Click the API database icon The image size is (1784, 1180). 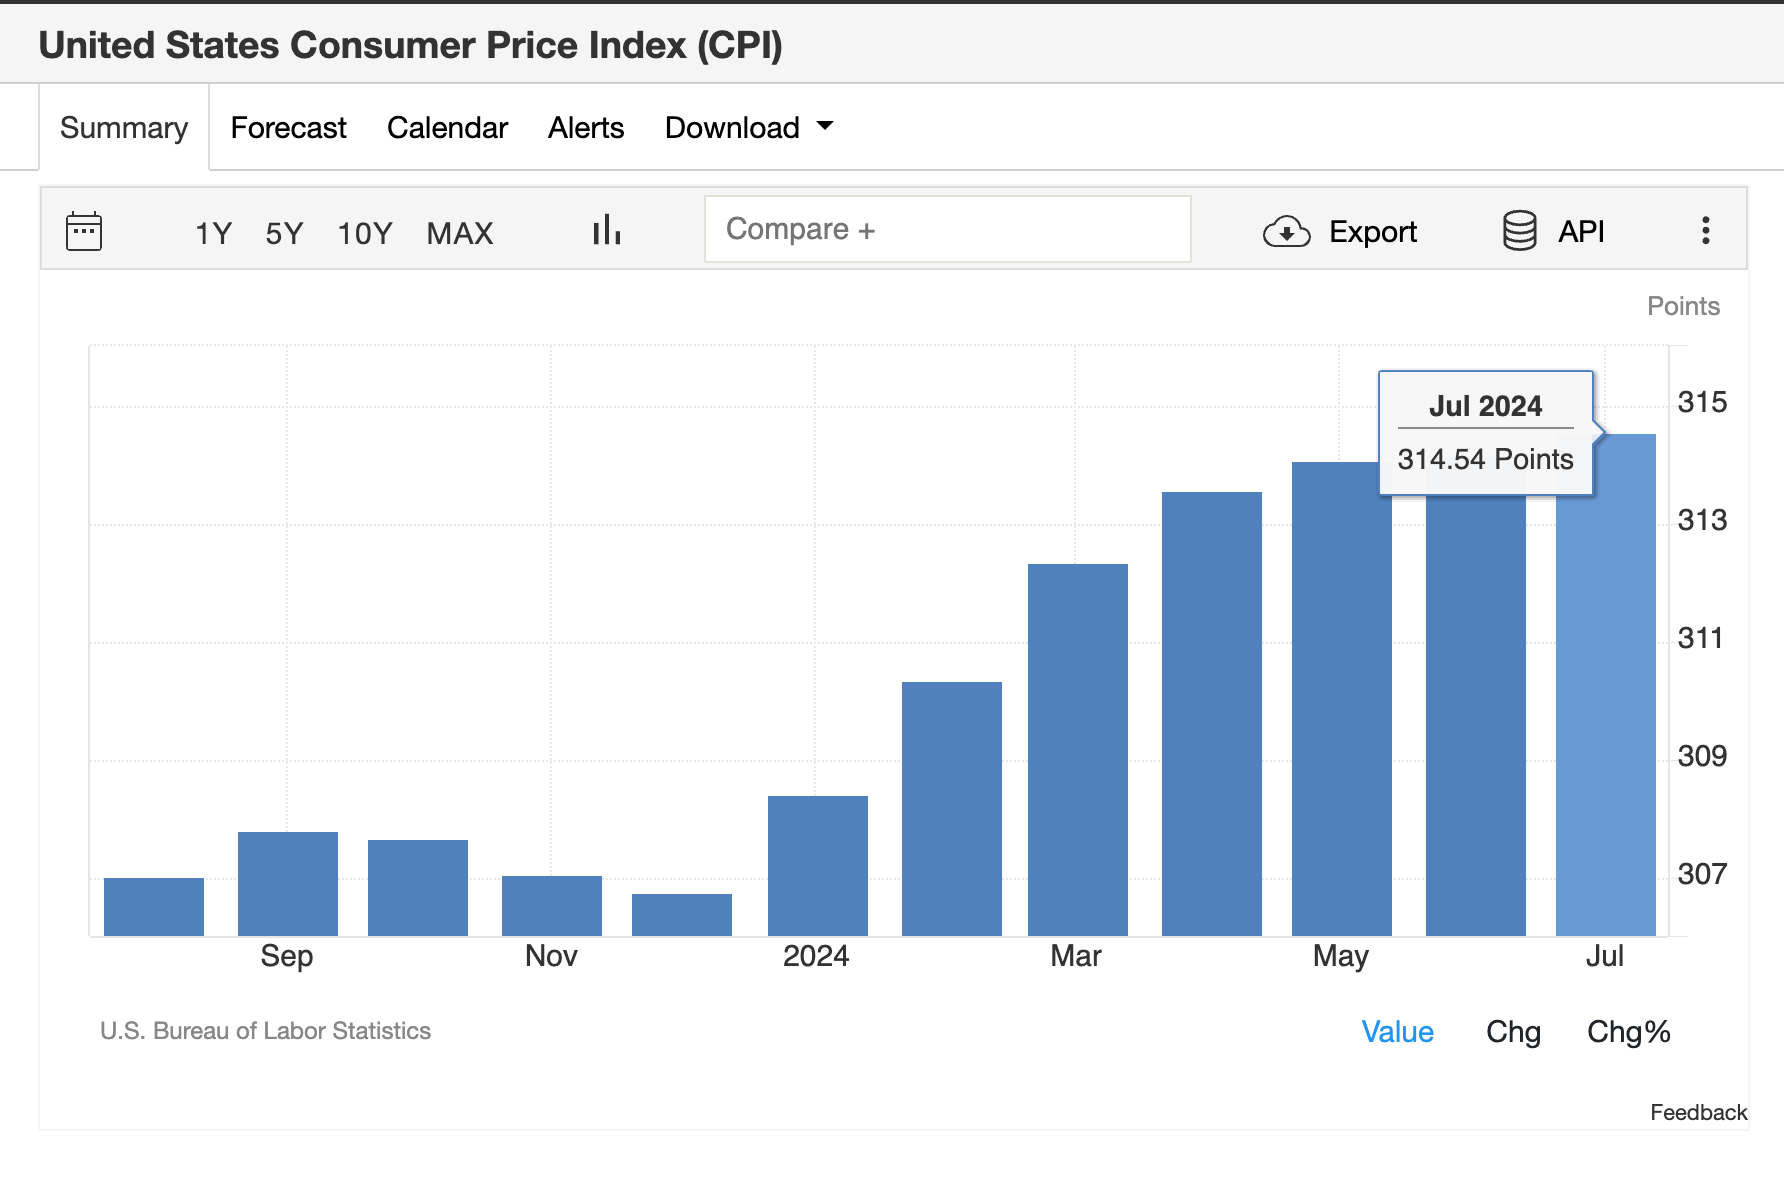pos(1519,231)
